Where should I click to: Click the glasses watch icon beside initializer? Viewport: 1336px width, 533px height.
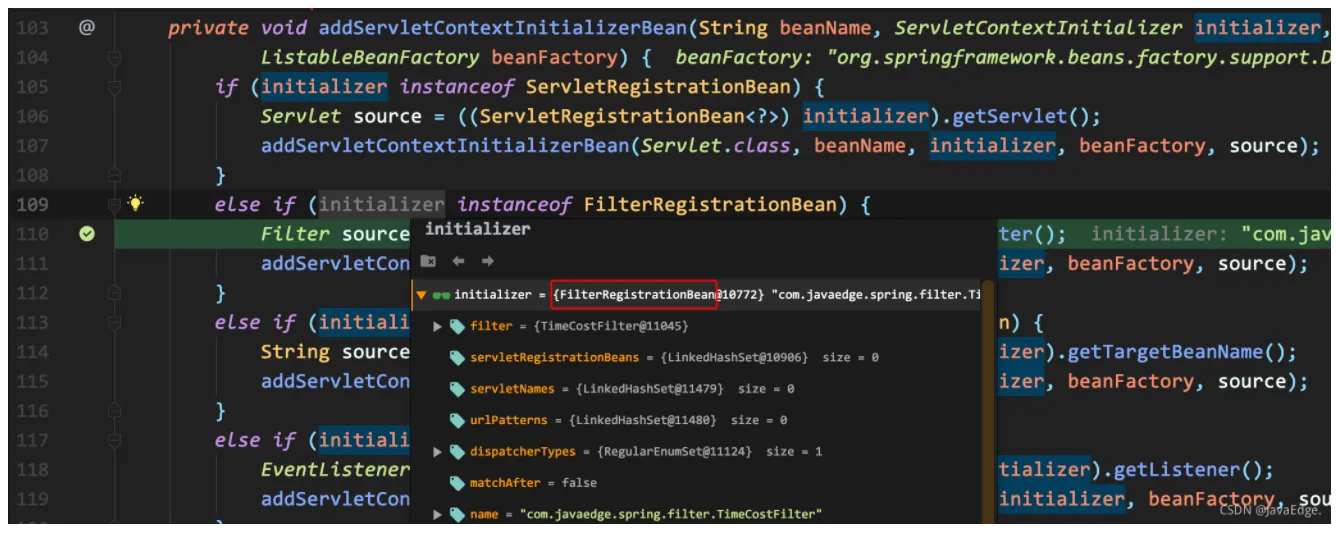click(440, 295)
